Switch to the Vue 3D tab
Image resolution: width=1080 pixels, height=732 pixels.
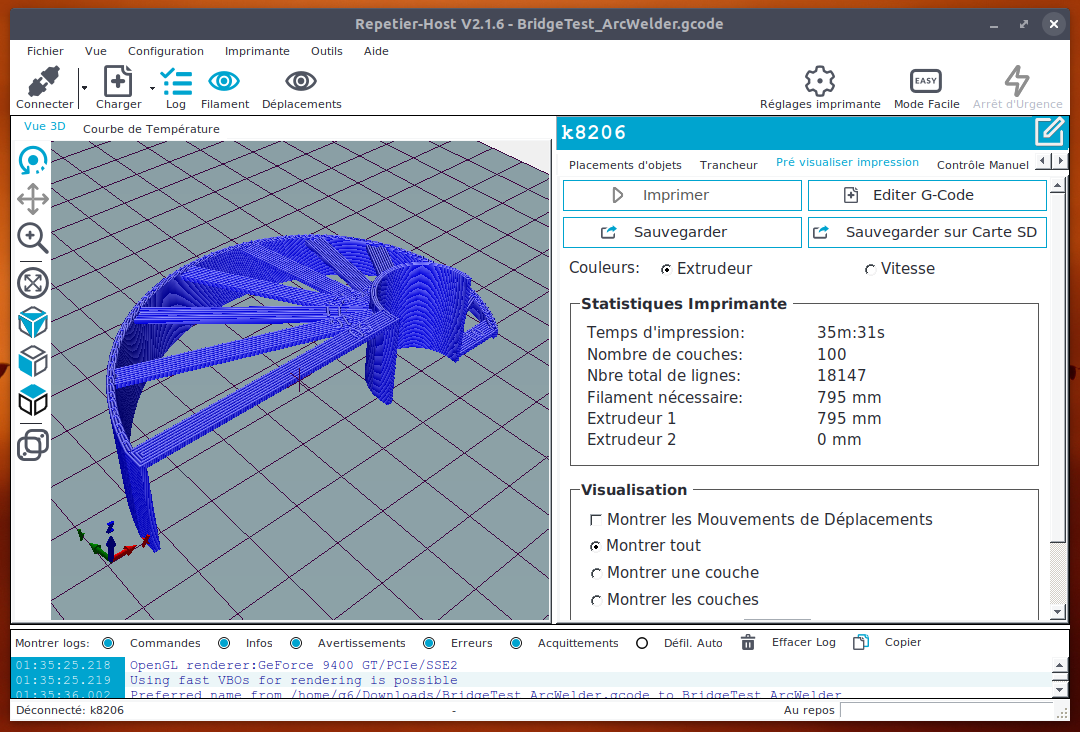pyautogui.click(x=45, y=126)
